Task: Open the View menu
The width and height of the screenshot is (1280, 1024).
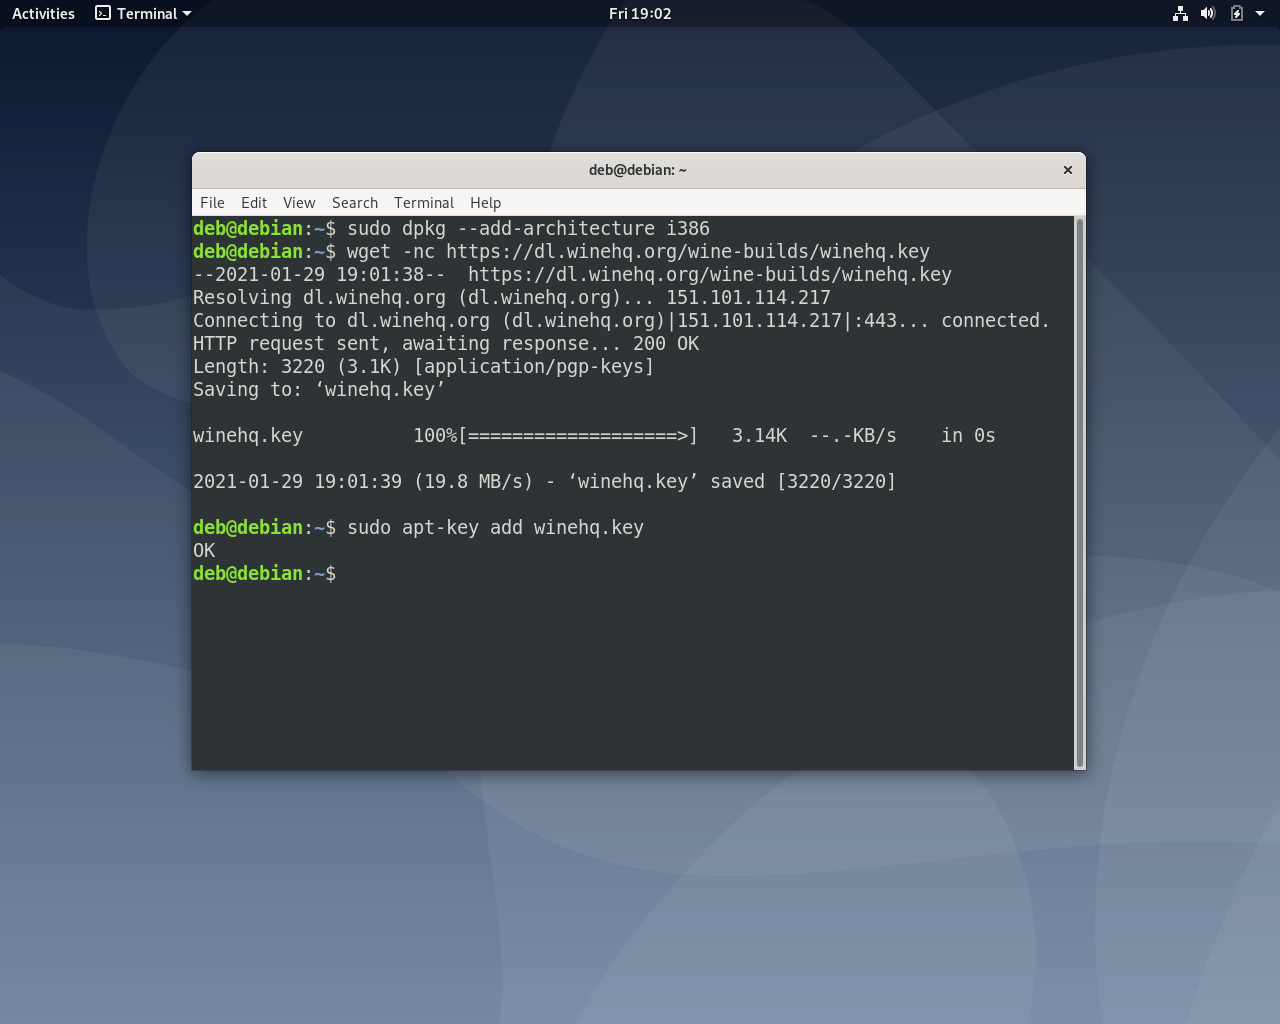Action: tap(299, 202)
